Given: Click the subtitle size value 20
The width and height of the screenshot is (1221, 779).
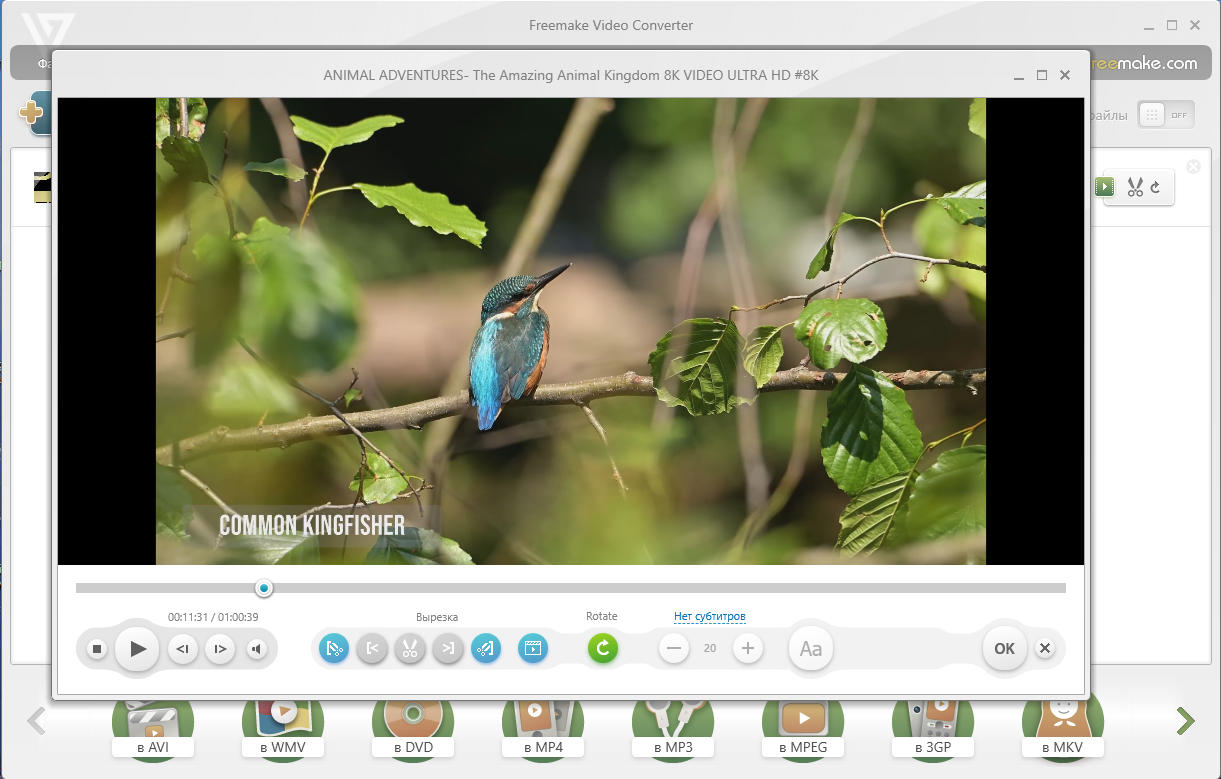Looking at the screenshot, I should click(710, 649).
